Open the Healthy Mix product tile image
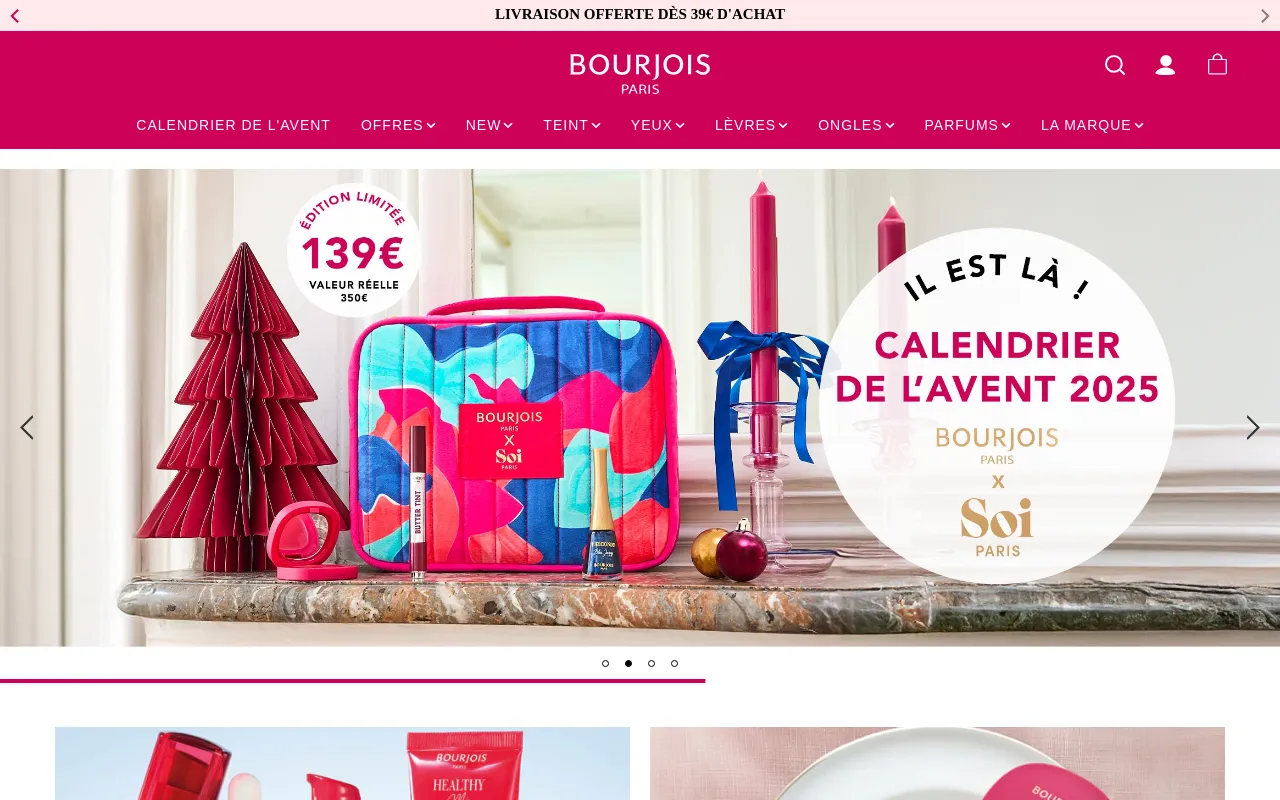Image resolution: width=1280 pixels, height=800 pixels. click(x=342, y=763)
